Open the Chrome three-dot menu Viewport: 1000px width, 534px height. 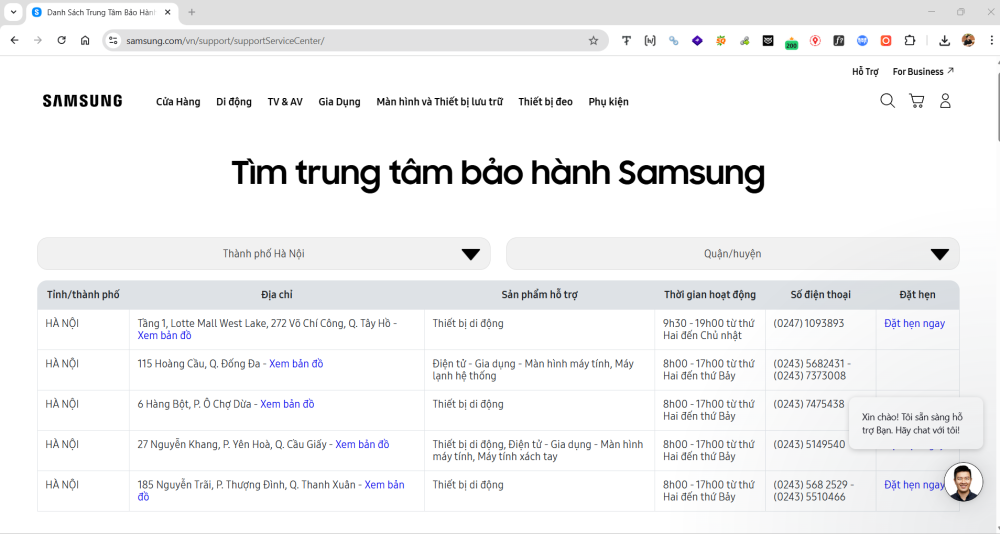[991, 40]
